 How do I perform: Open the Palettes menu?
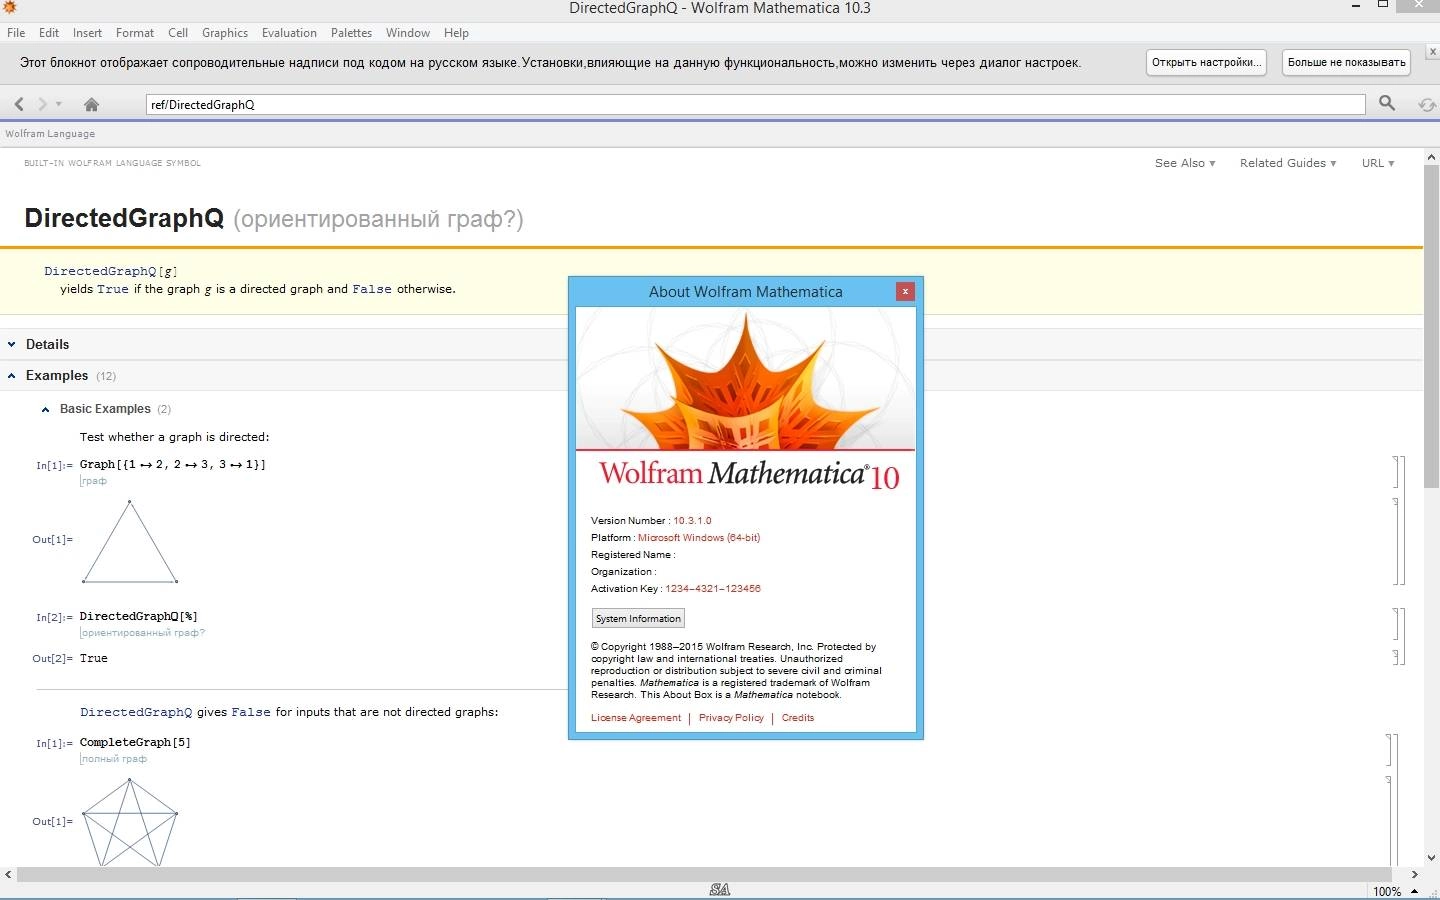click(351, 33)
